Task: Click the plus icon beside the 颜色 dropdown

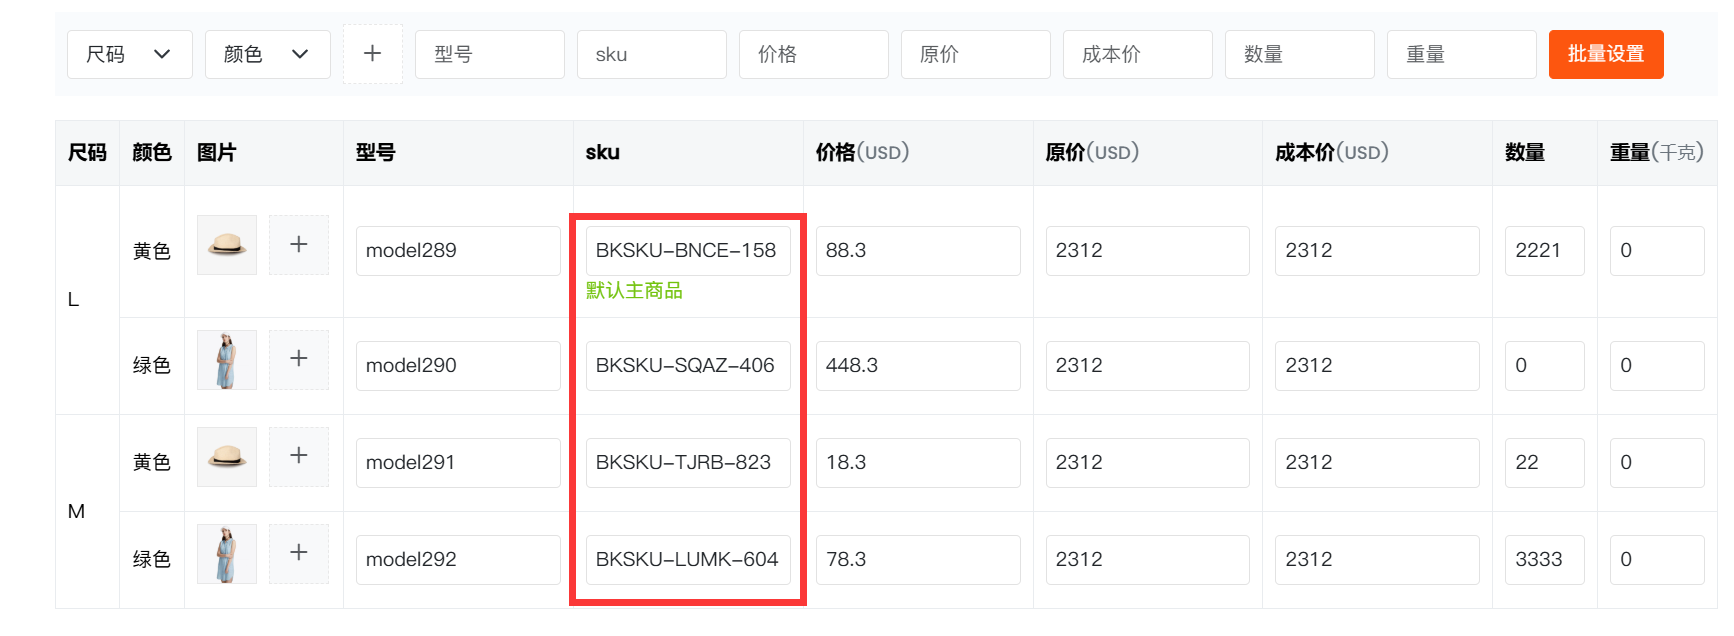Action: click(372, 54)
